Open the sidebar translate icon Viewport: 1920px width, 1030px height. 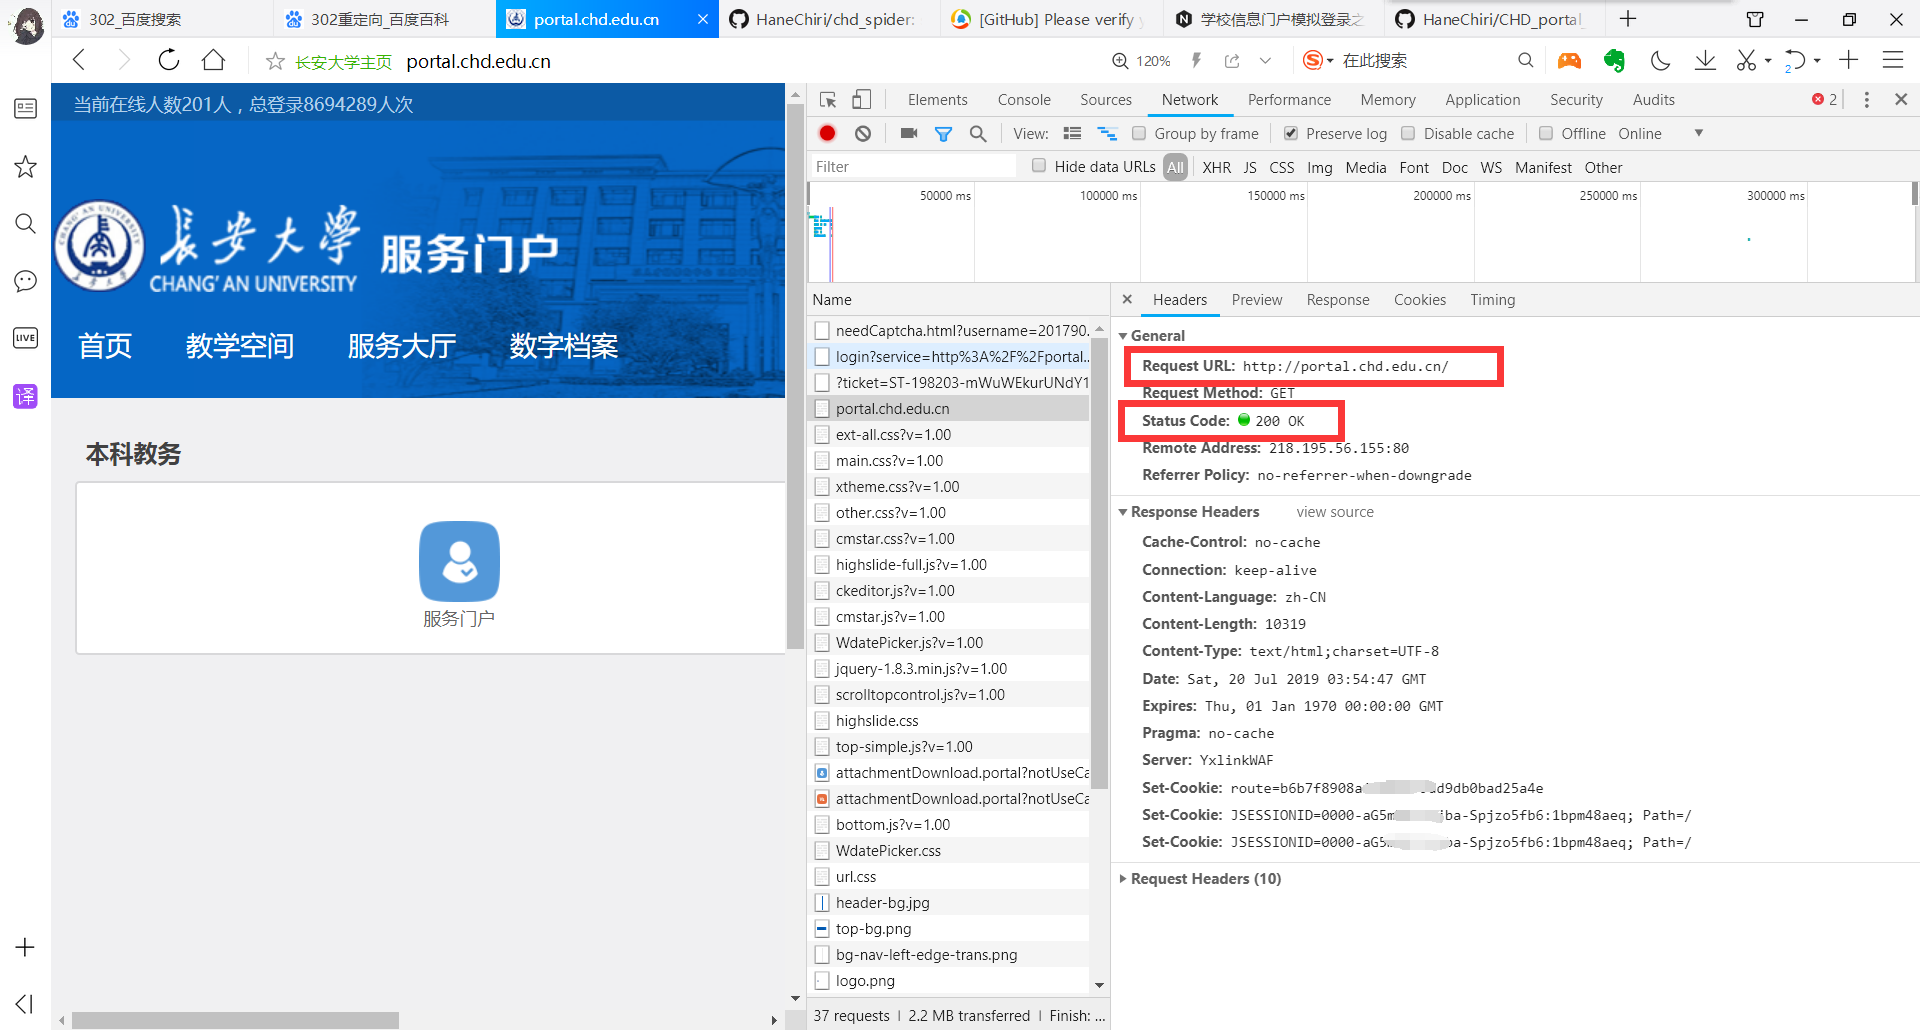pos(25,396)
